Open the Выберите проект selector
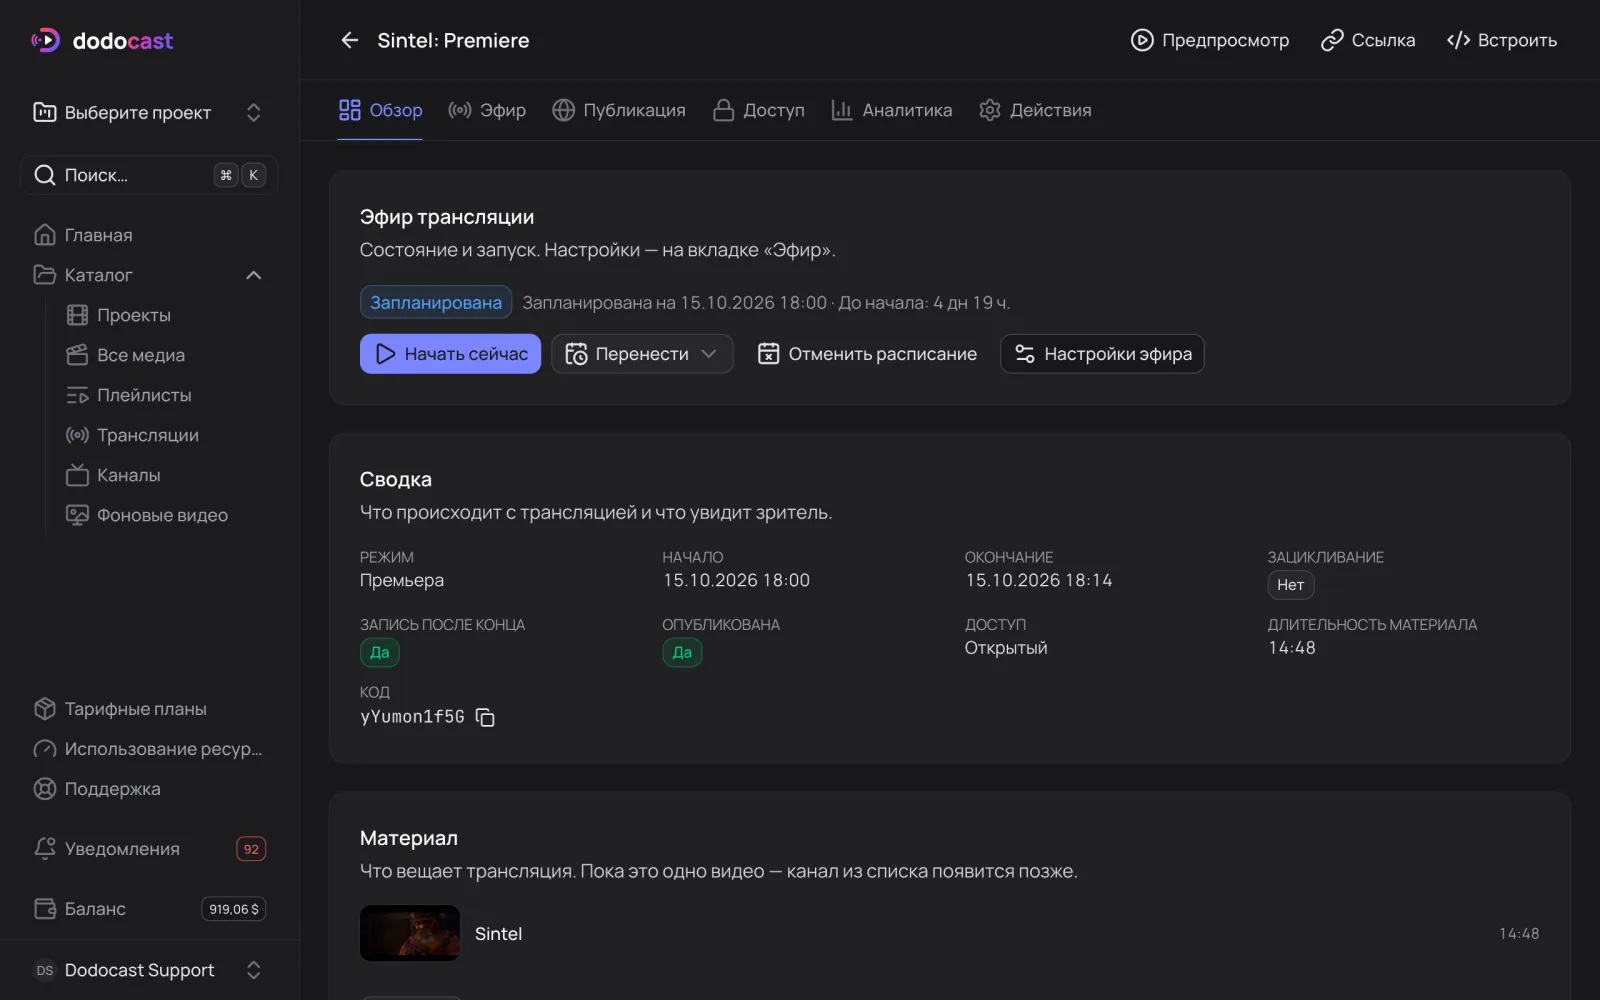Image resolution: width=1600 pixels, height=1000 pixels. (150, 112)
